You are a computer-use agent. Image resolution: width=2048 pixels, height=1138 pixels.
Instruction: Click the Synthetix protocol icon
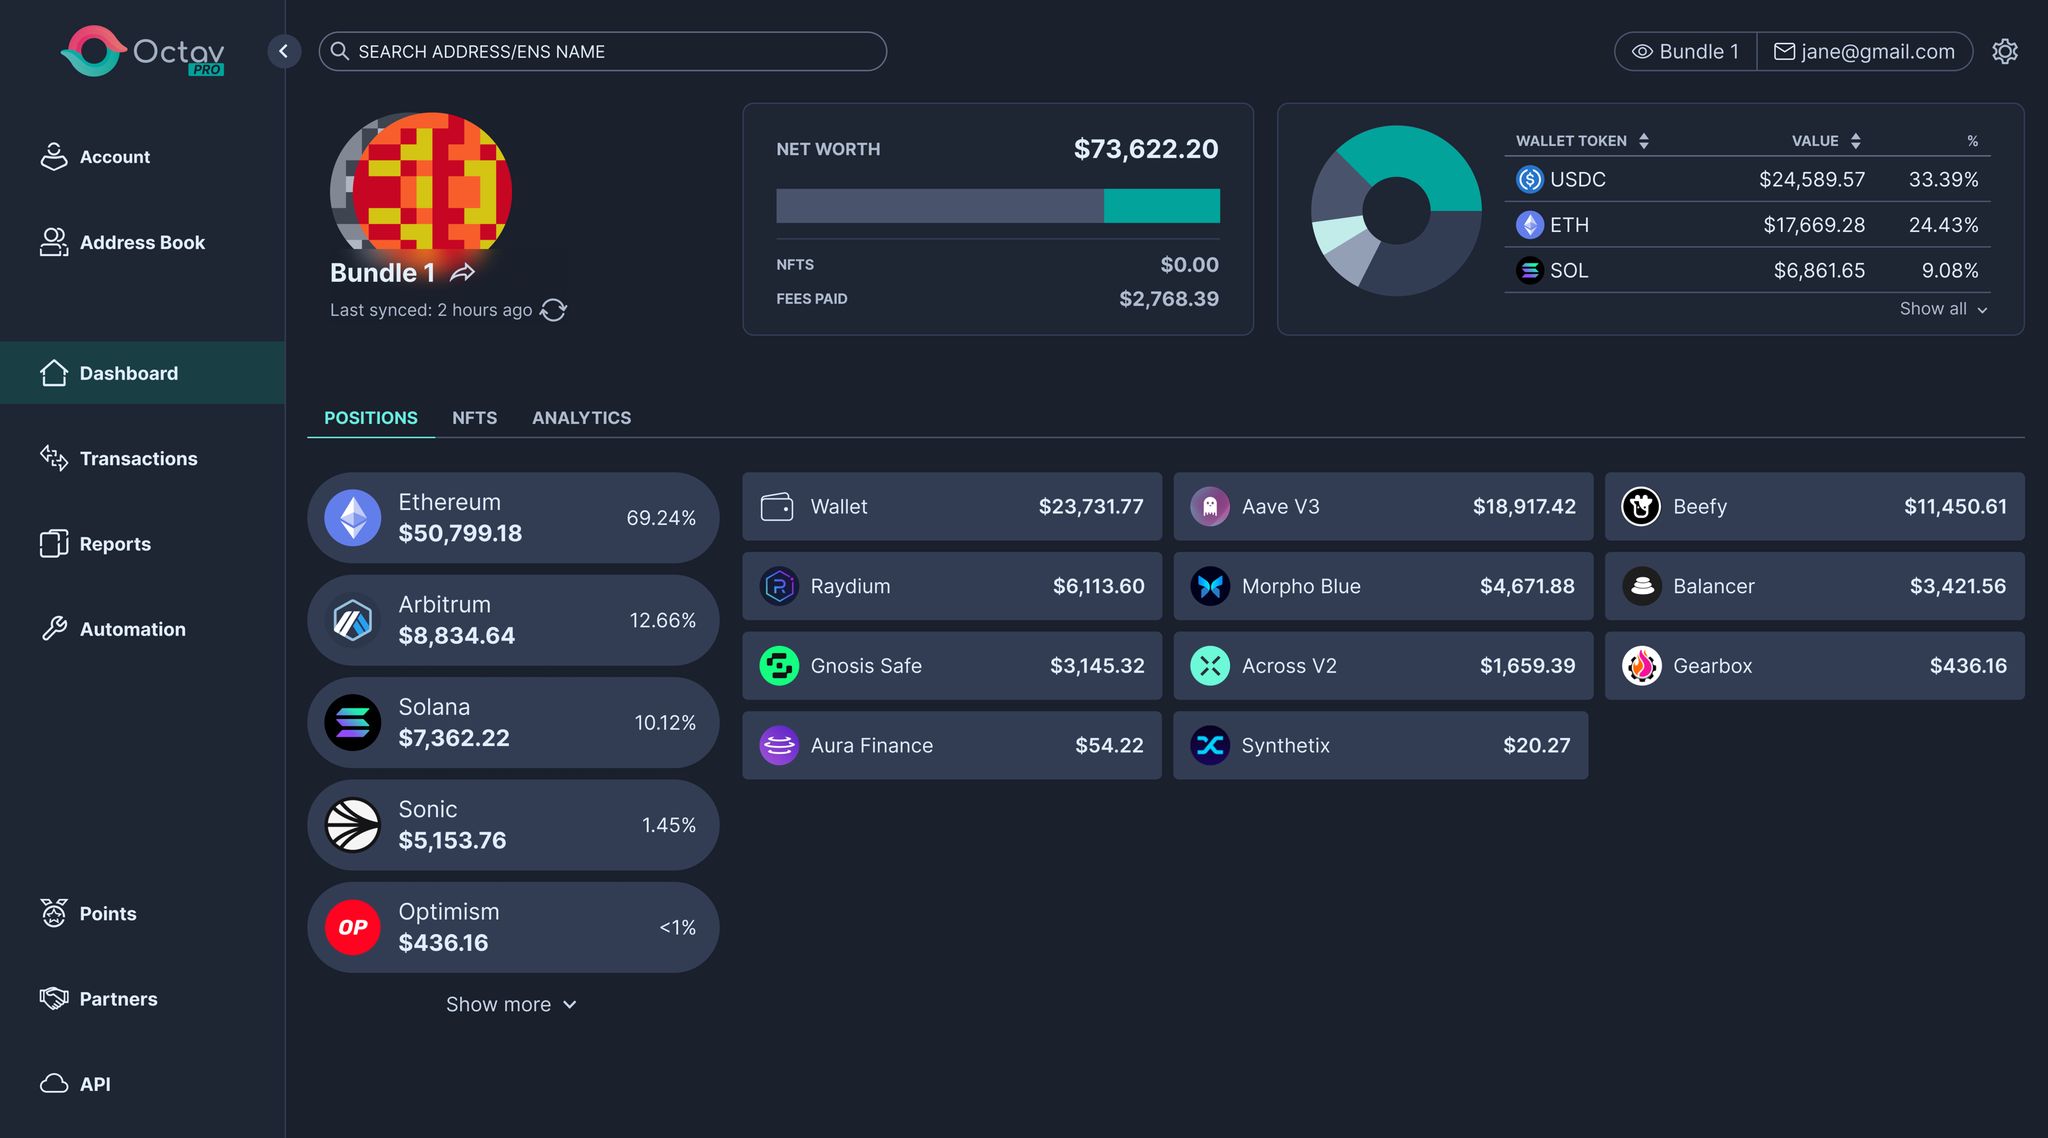(x=1210, y=745)
